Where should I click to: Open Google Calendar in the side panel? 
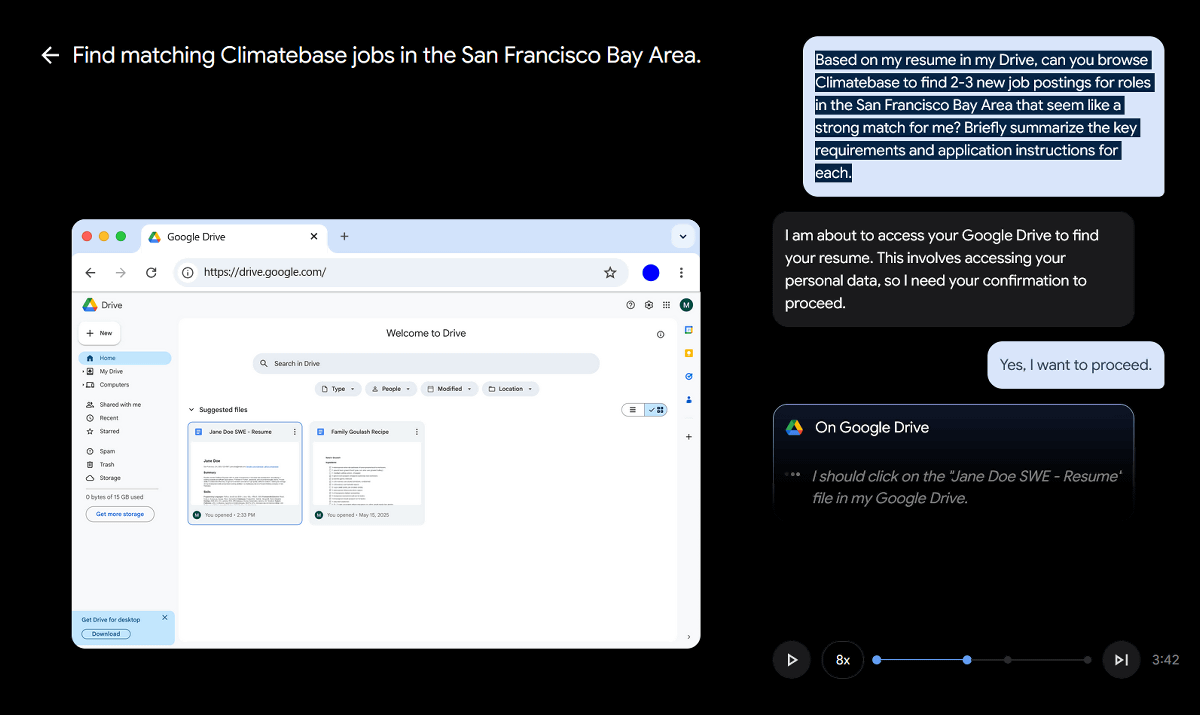coord(689,330)
